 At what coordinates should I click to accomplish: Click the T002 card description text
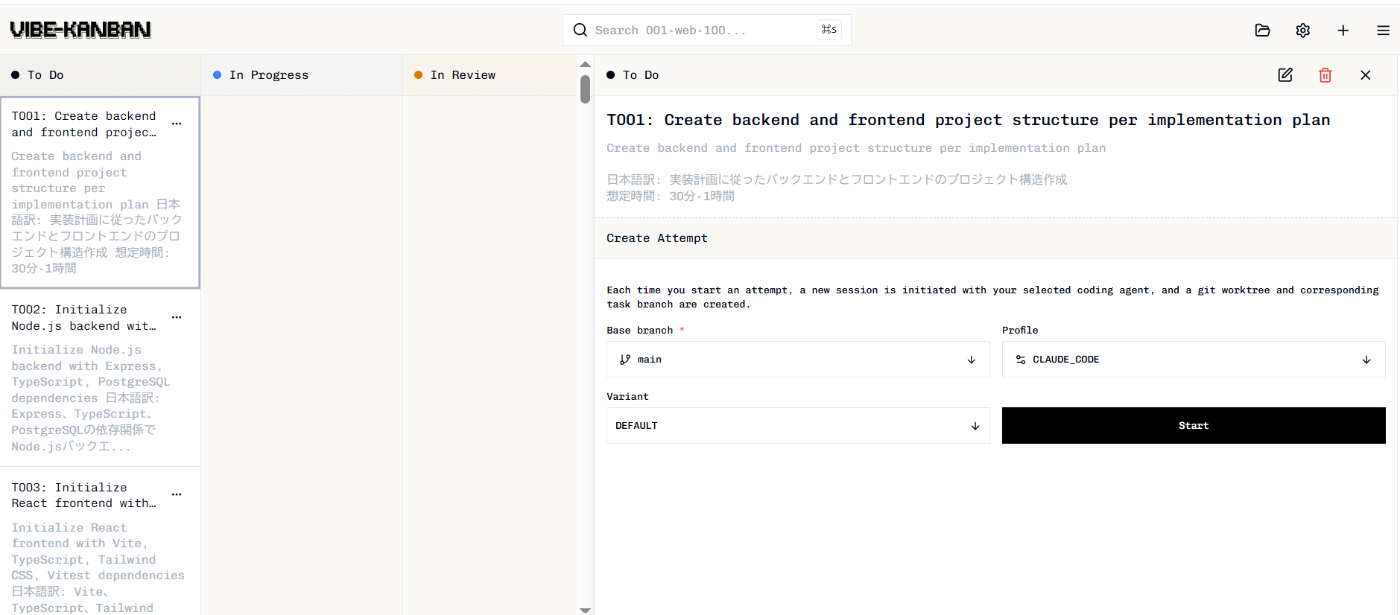click(x=91, y=398)
